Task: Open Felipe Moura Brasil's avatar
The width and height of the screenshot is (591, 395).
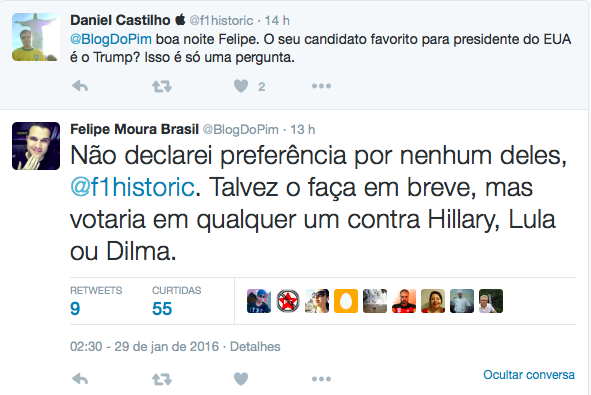Action: pos(36,146)
